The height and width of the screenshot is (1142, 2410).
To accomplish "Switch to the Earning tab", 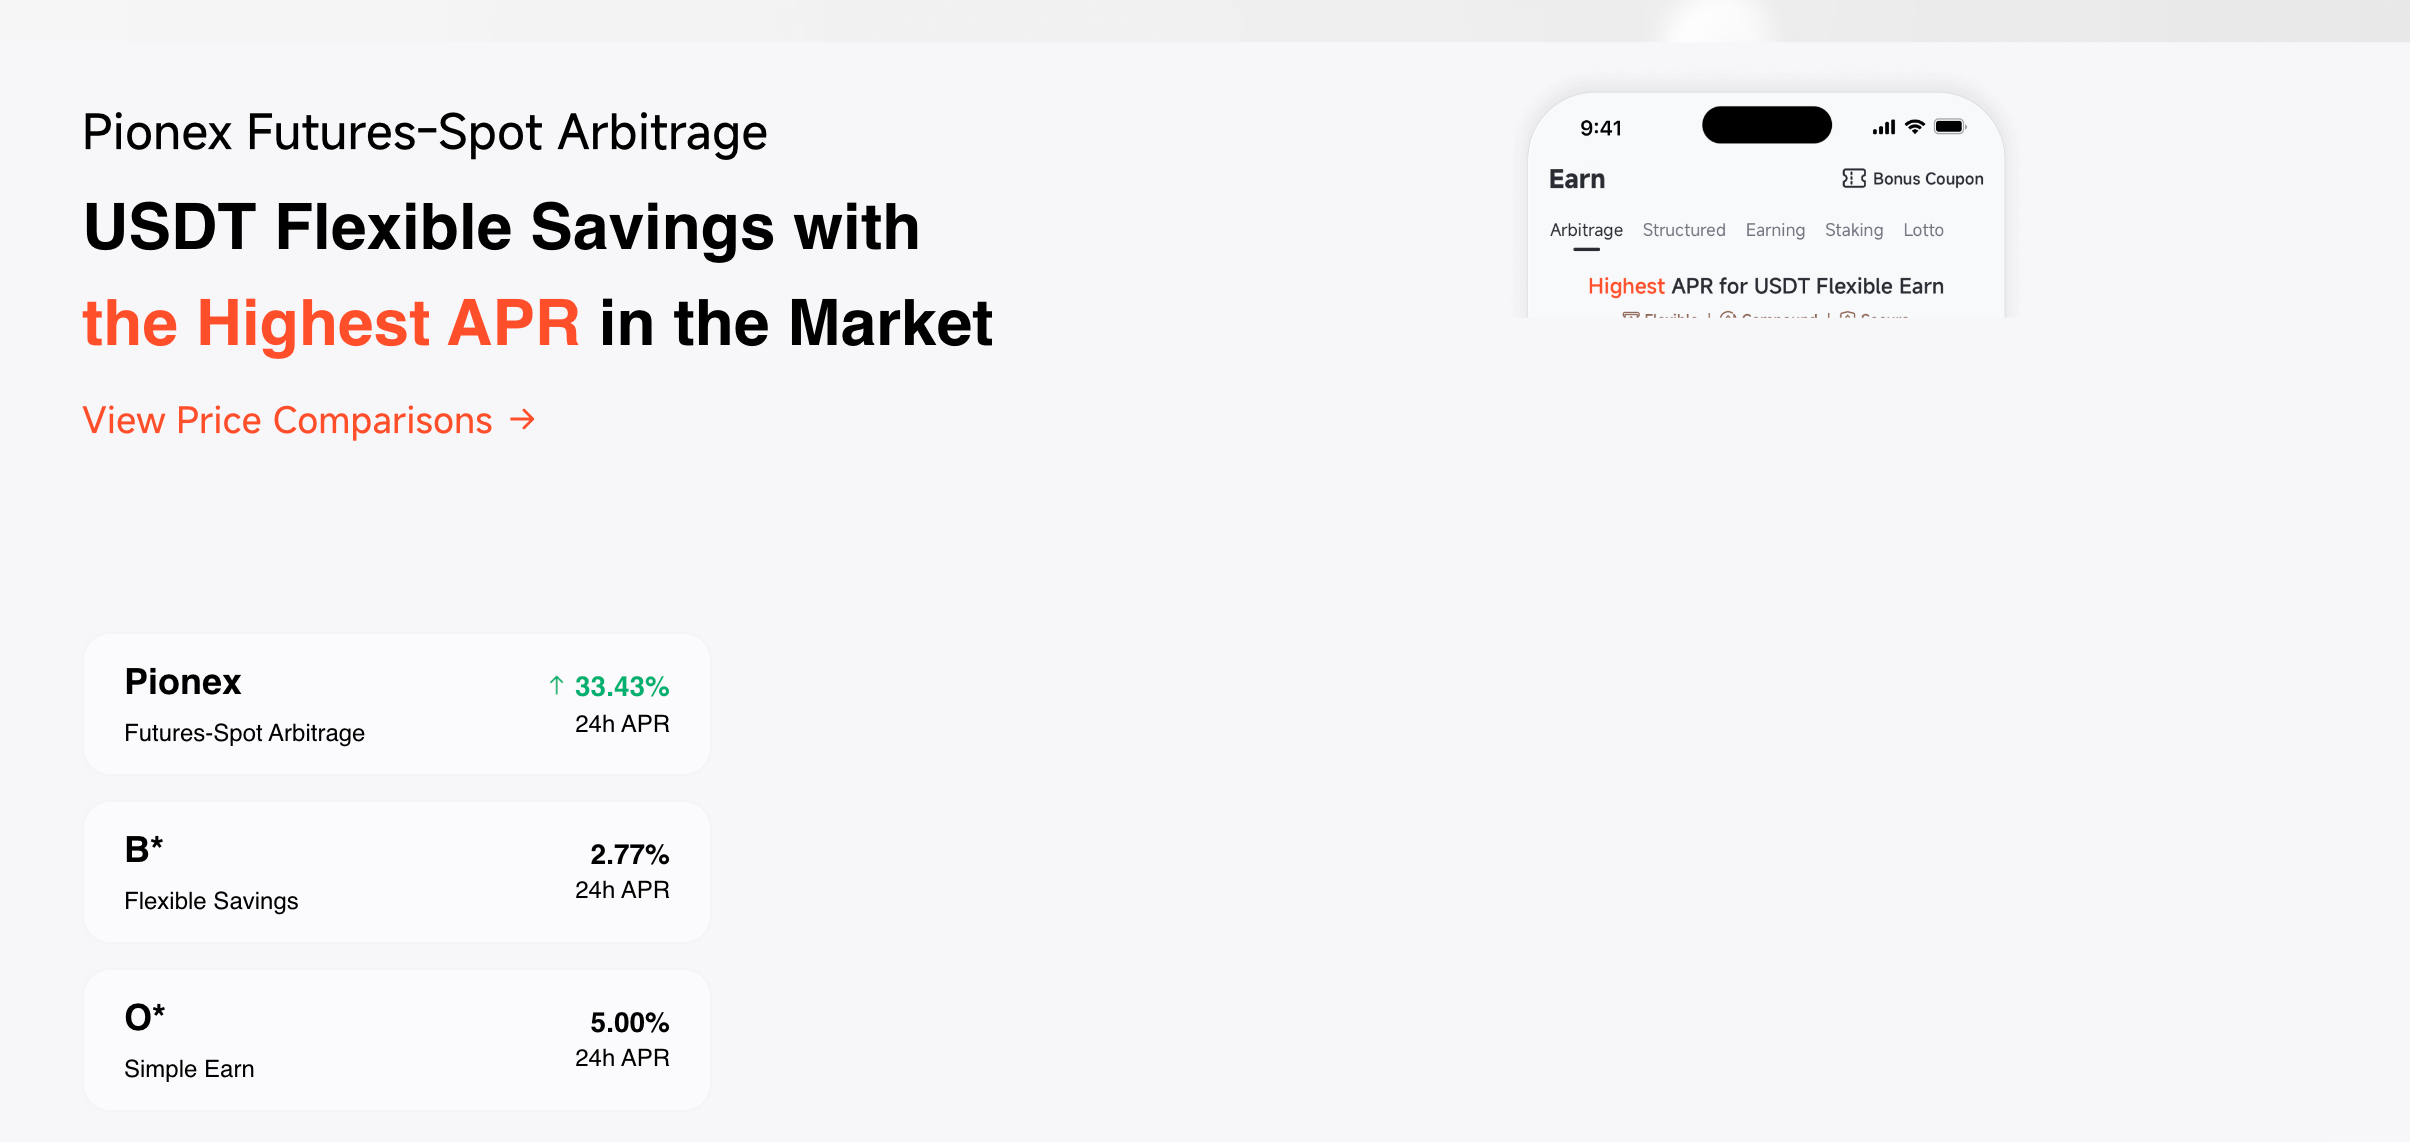I will click(1775, 230).
